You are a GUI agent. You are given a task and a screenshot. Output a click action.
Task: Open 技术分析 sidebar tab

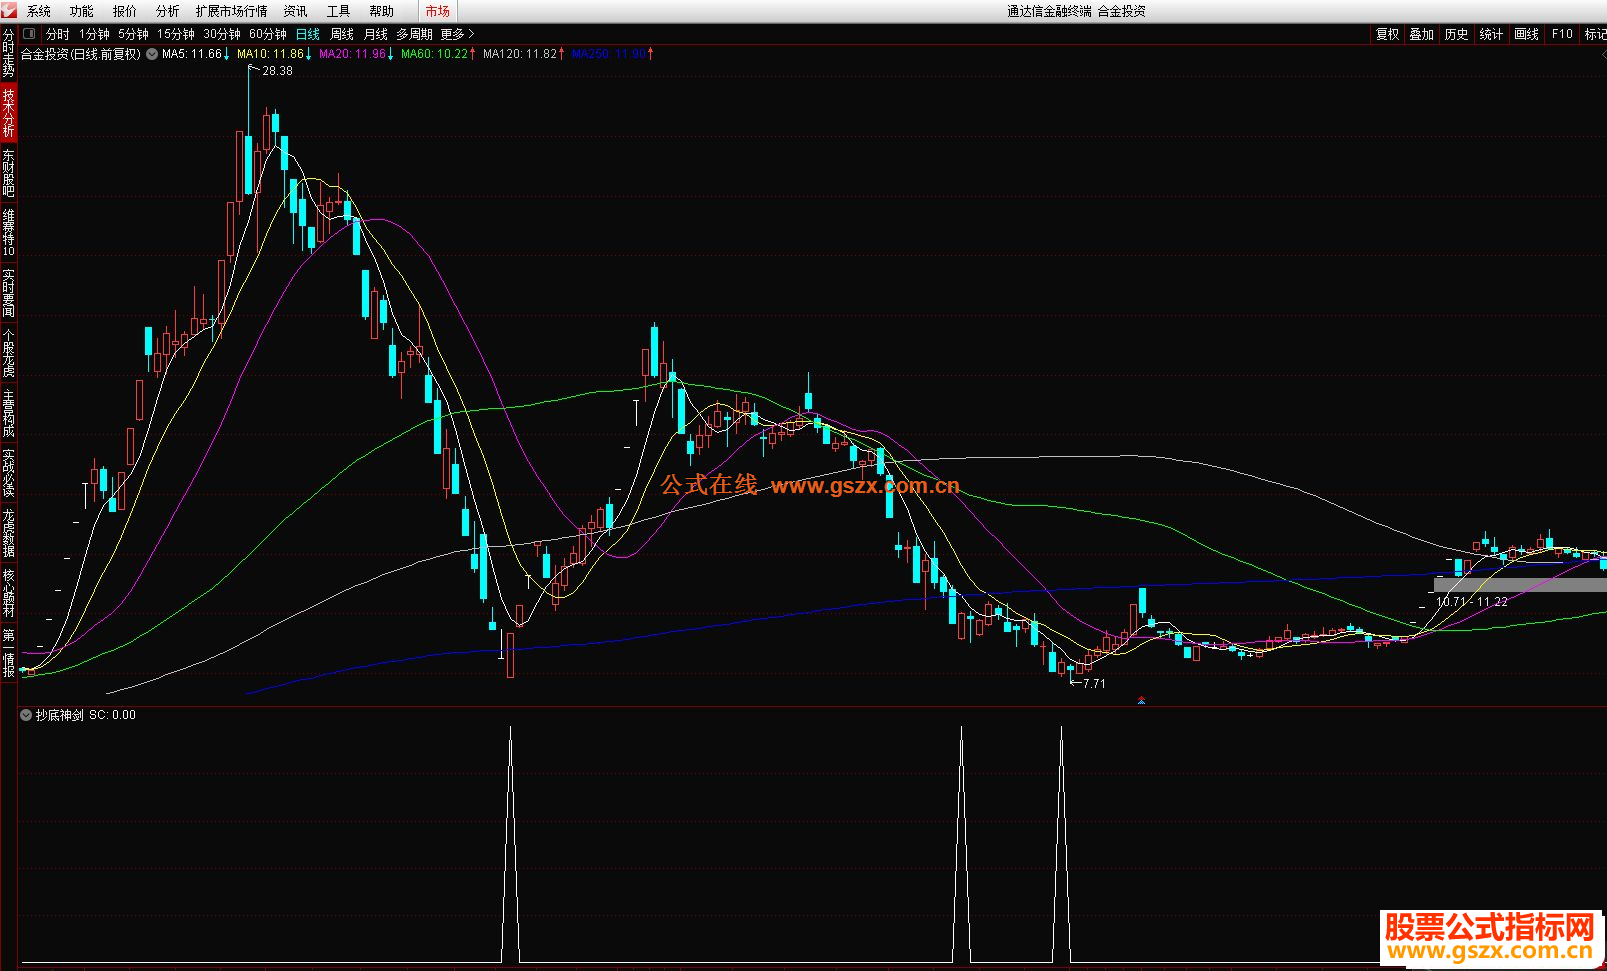point(8,112)
